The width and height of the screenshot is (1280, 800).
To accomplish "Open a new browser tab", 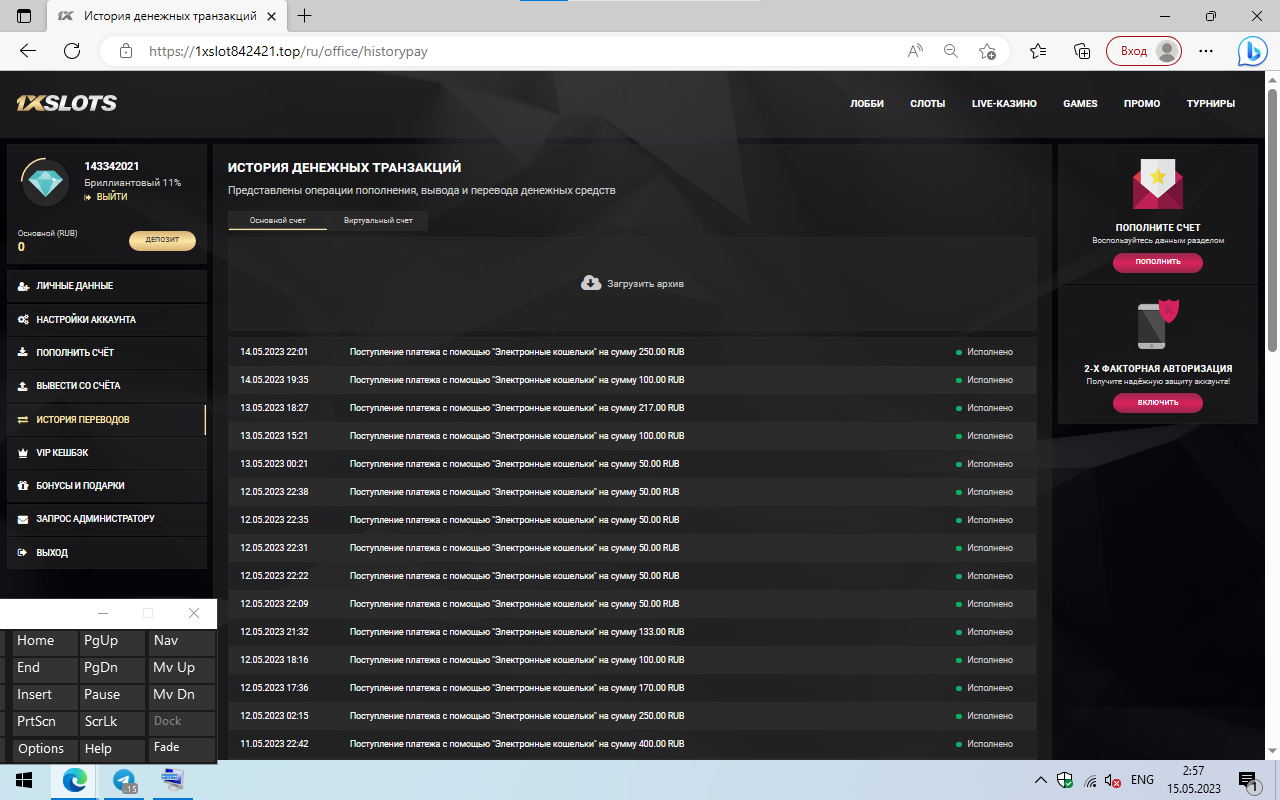I will (x=305, y=16).
